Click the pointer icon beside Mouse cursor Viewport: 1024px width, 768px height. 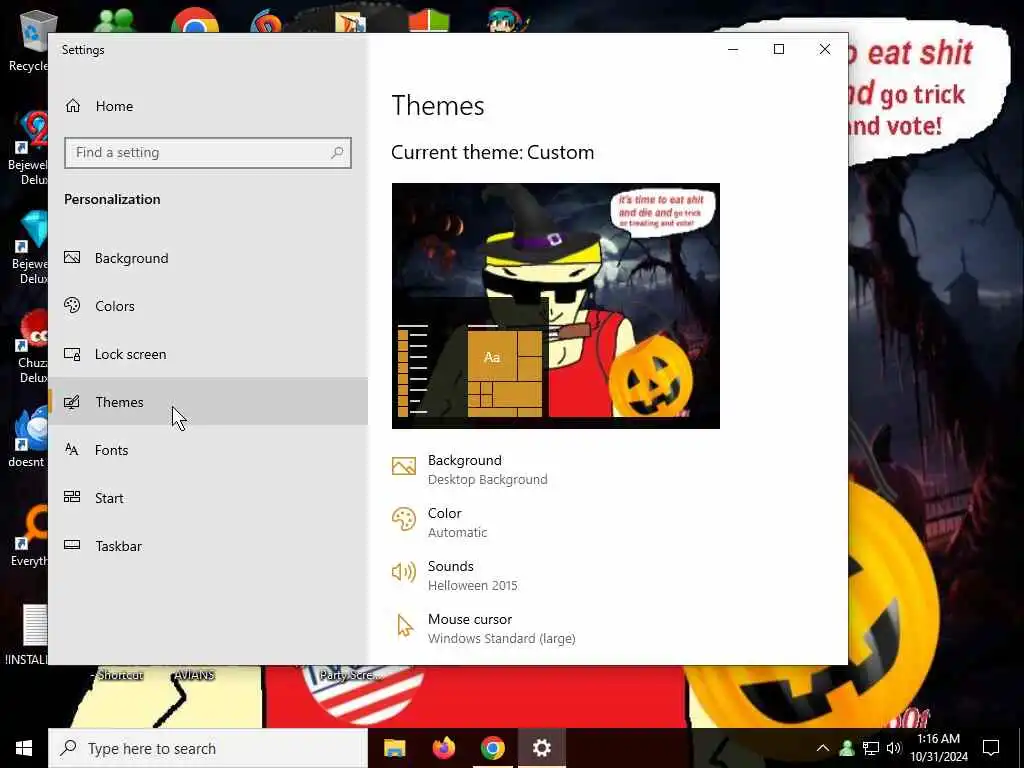[x=405, y=626]
